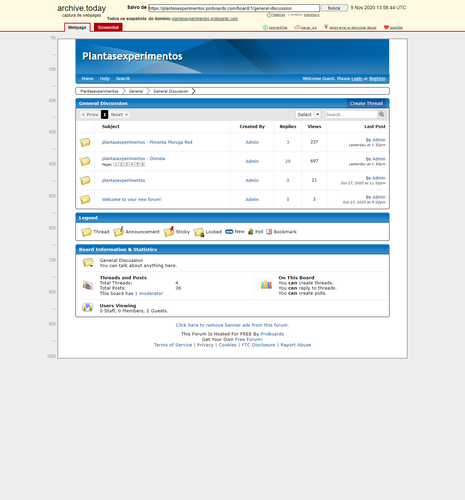Viewport: 465px width, 500px height.
Task: Click the red heart donate icon
Action: point(386,27)
